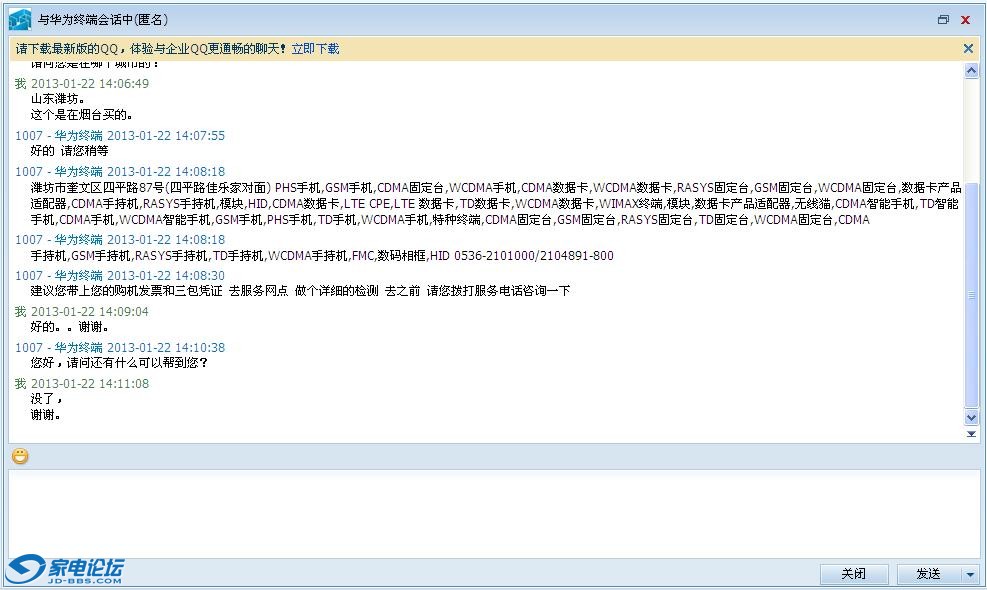
Task: Jump to the bottom of the chat
Action: click(971, 434)
